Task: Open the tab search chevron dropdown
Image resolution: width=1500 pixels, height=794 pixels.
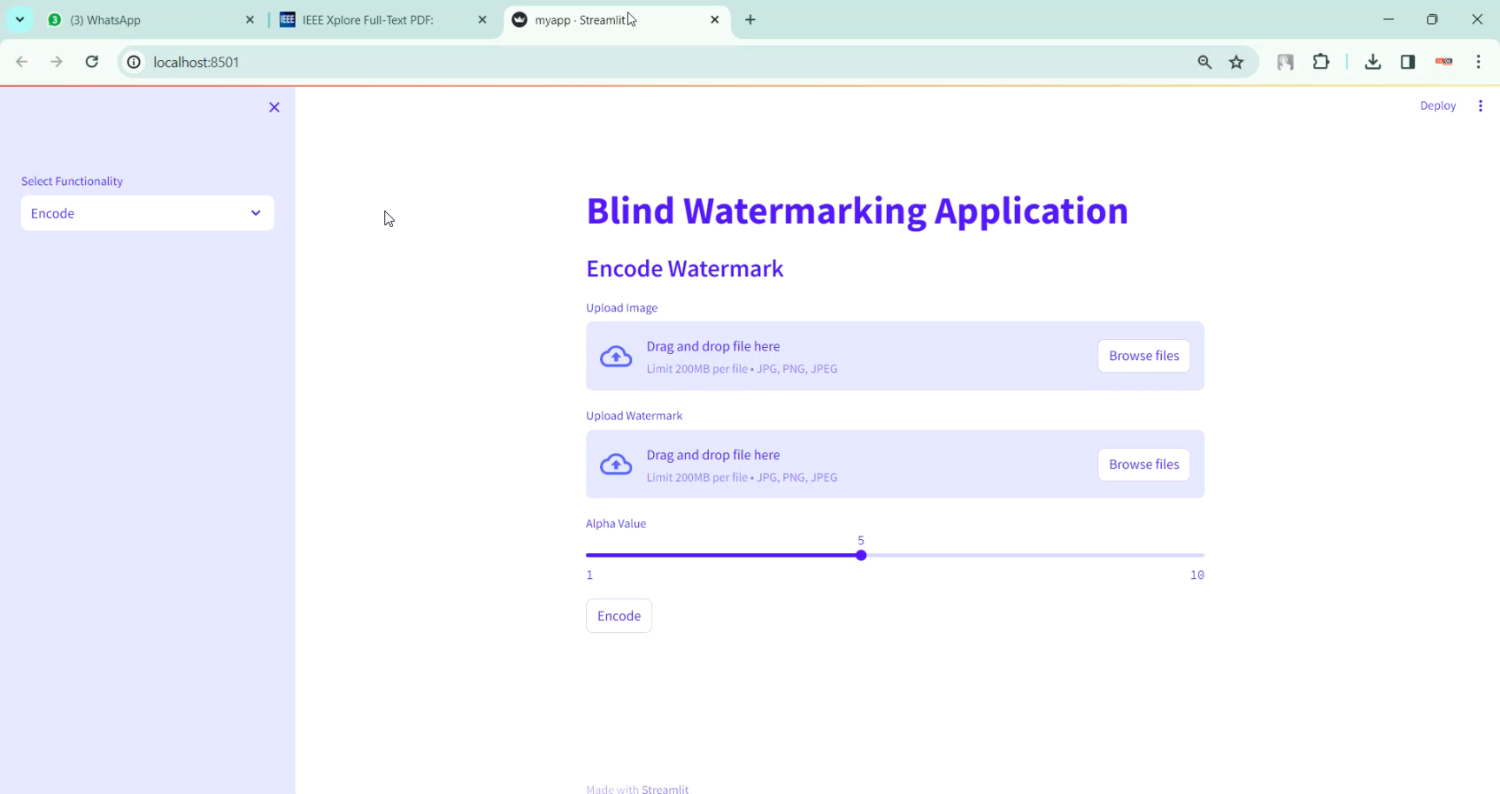Action: pyautogui.click(x=20, y=20)
